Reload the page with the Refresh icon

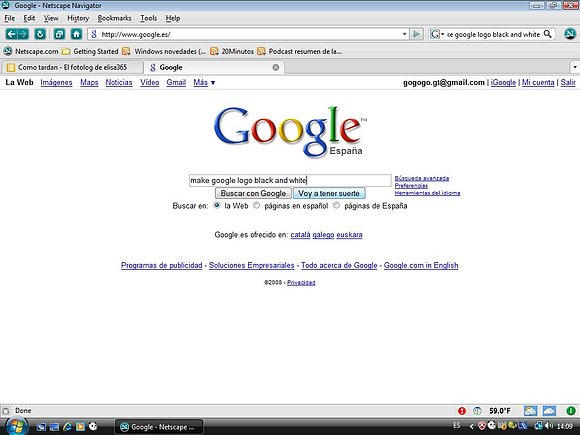tap(40, 34)
